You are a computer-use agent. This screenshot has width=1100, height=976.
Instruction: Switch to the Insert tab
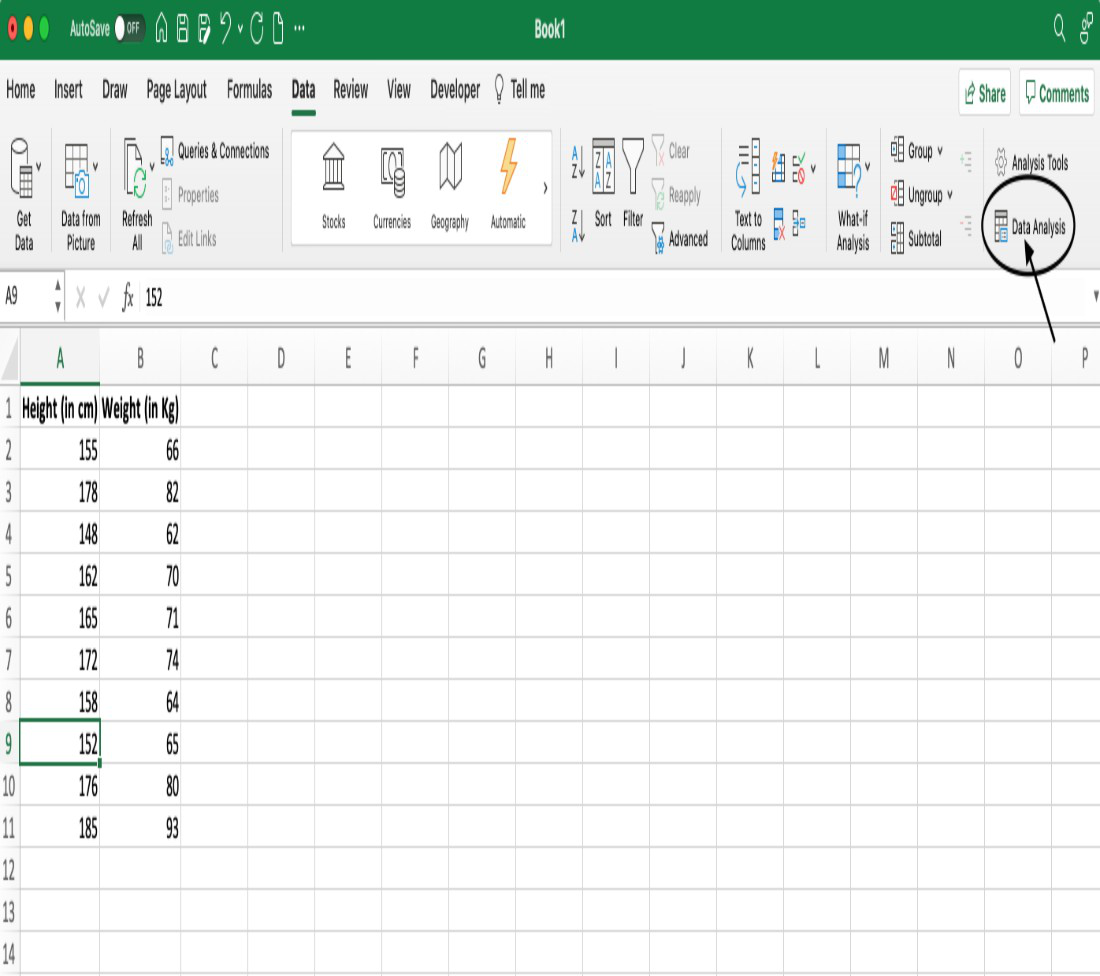68,90
